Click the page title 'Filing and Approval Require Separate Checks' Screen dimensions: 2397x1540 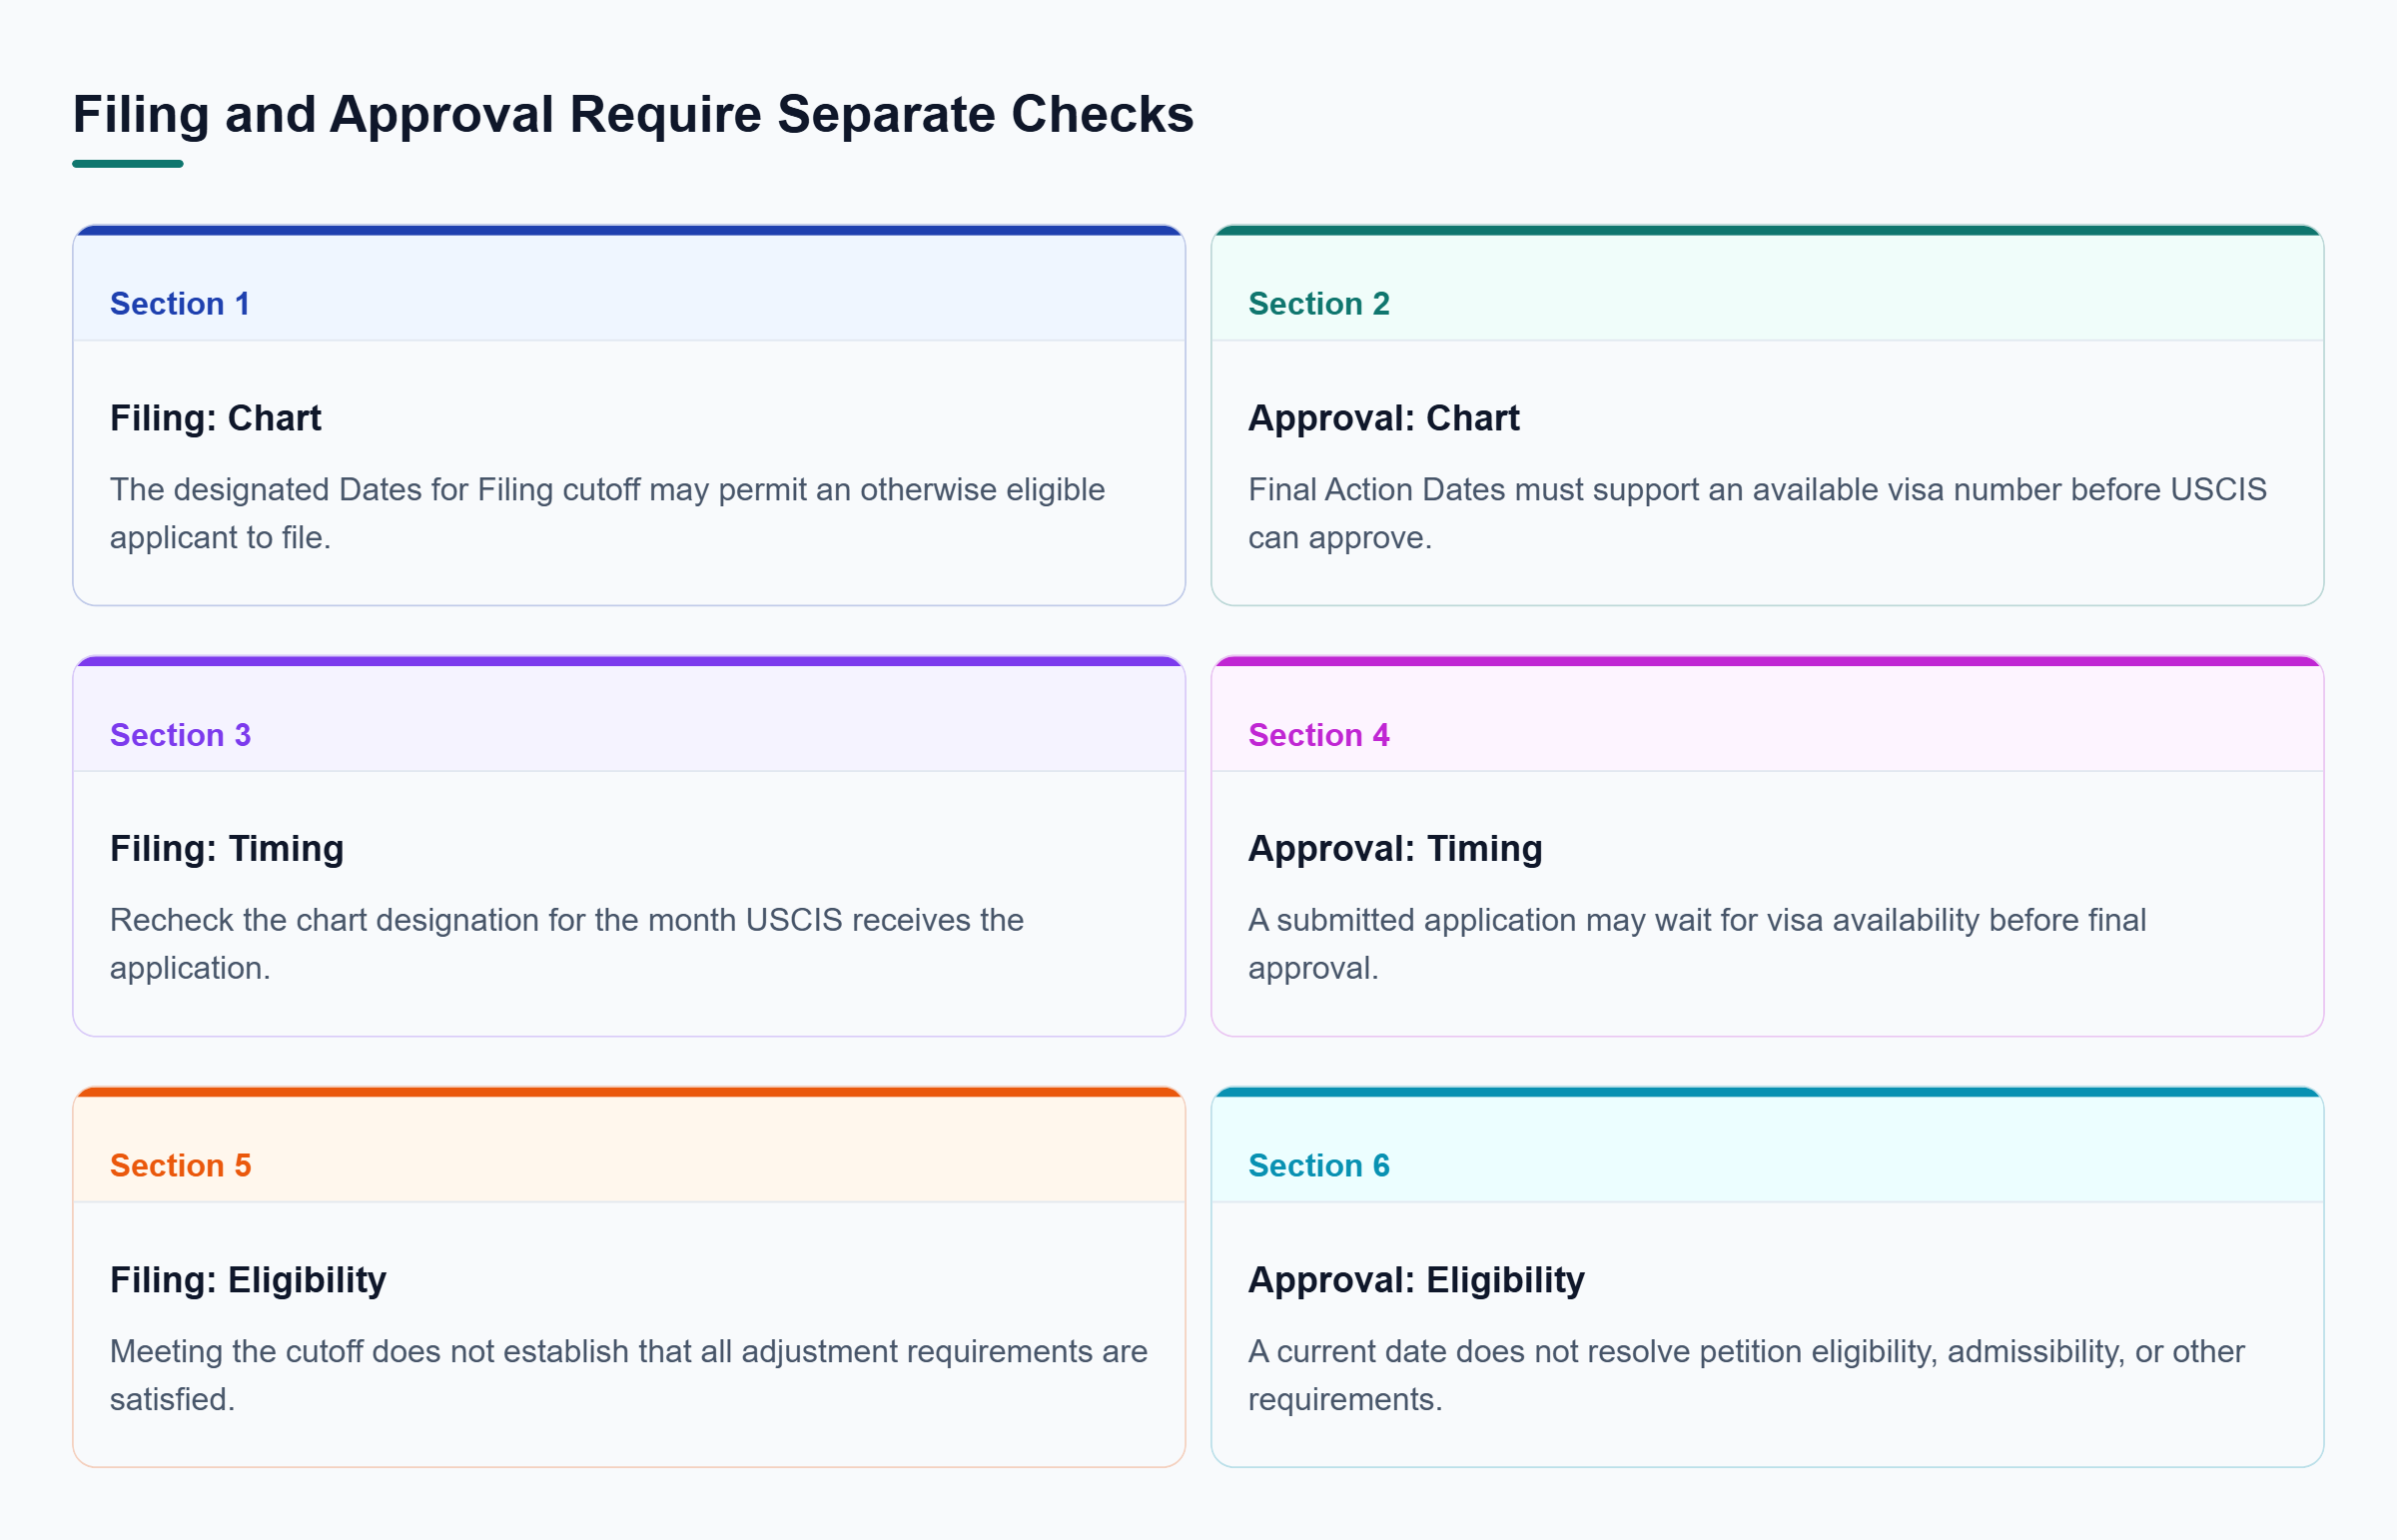point(633,114)
